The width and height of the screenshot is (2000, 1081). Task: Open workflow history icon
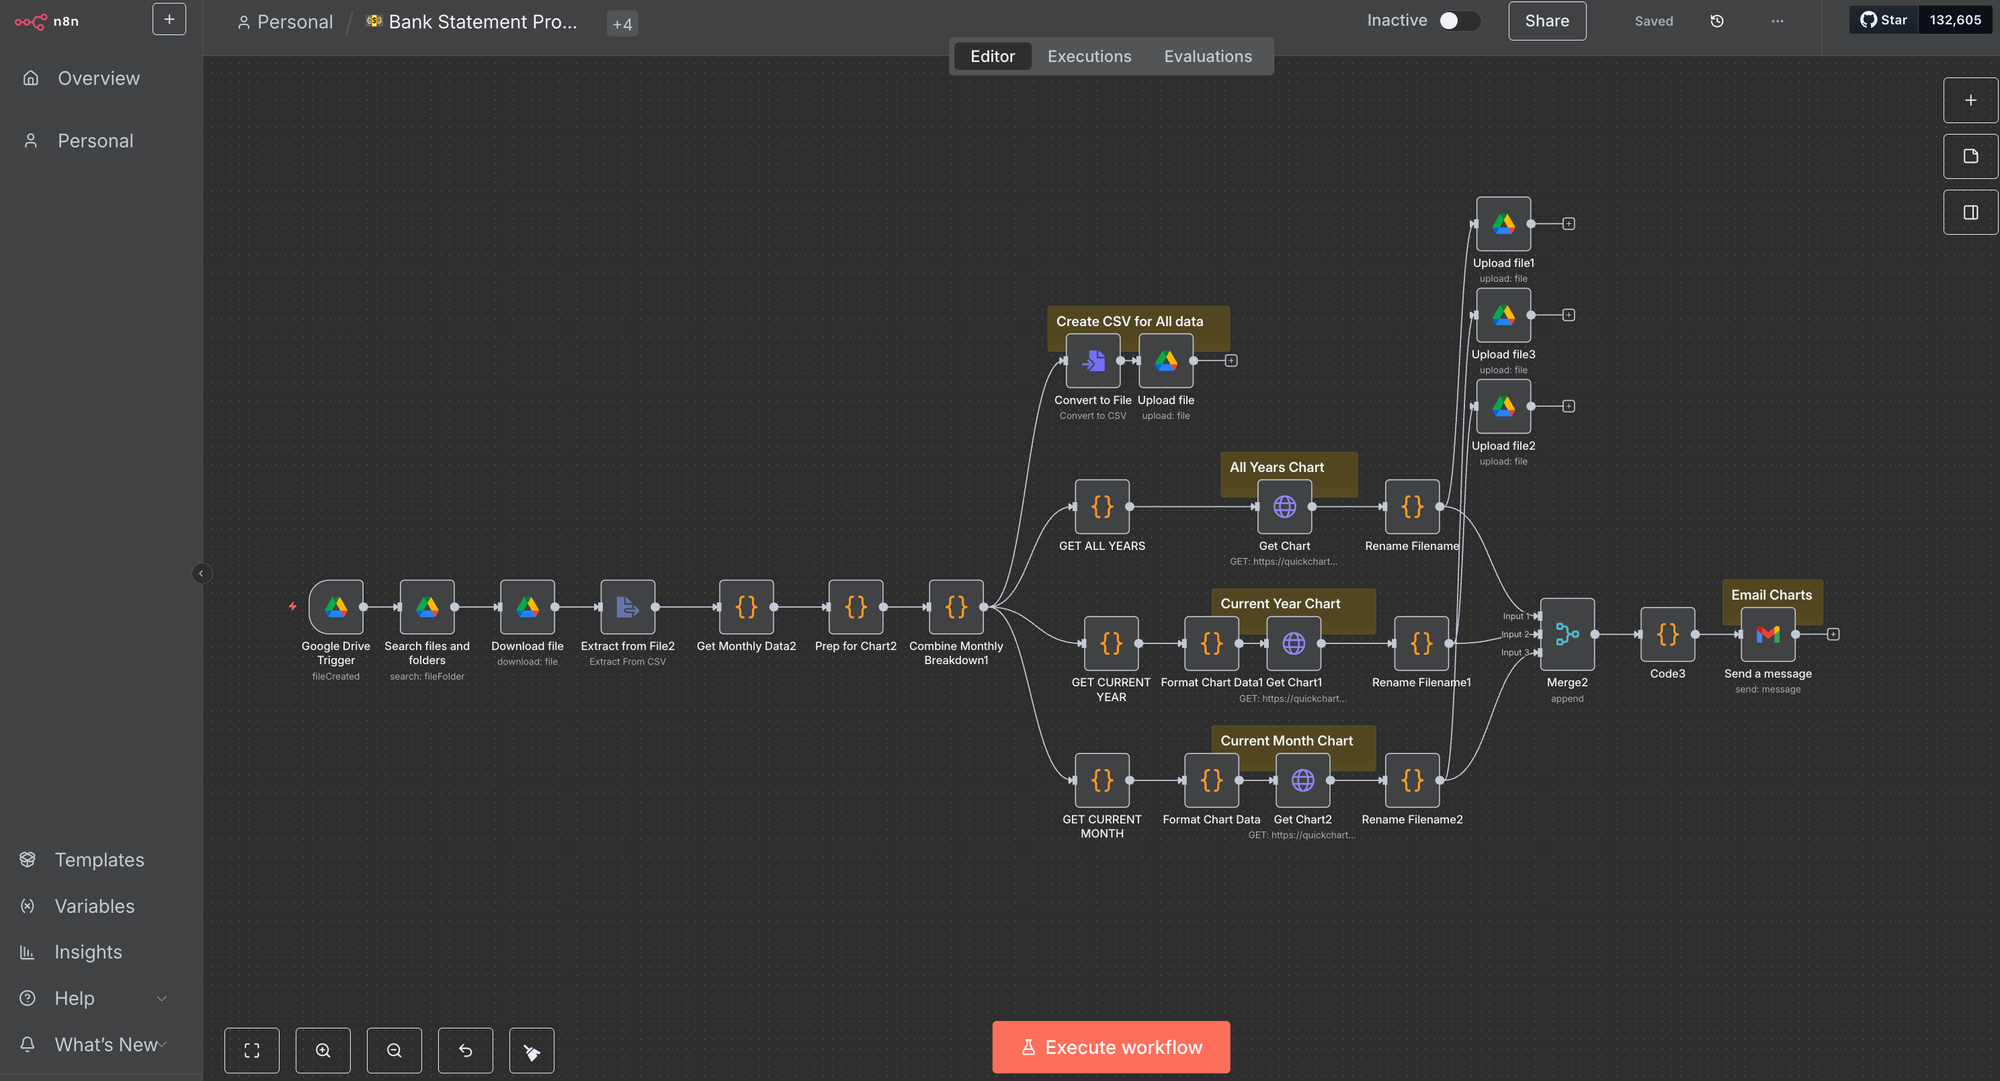pyautogui.click(x=1717, y=21)
